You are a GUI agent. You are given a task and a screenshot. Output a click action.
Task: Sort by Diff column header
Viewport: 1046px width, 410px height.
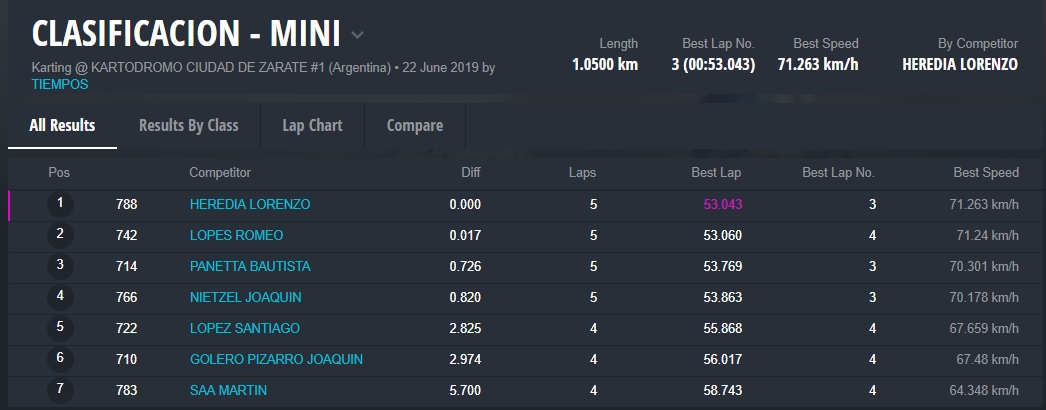[x=470, y=172]
